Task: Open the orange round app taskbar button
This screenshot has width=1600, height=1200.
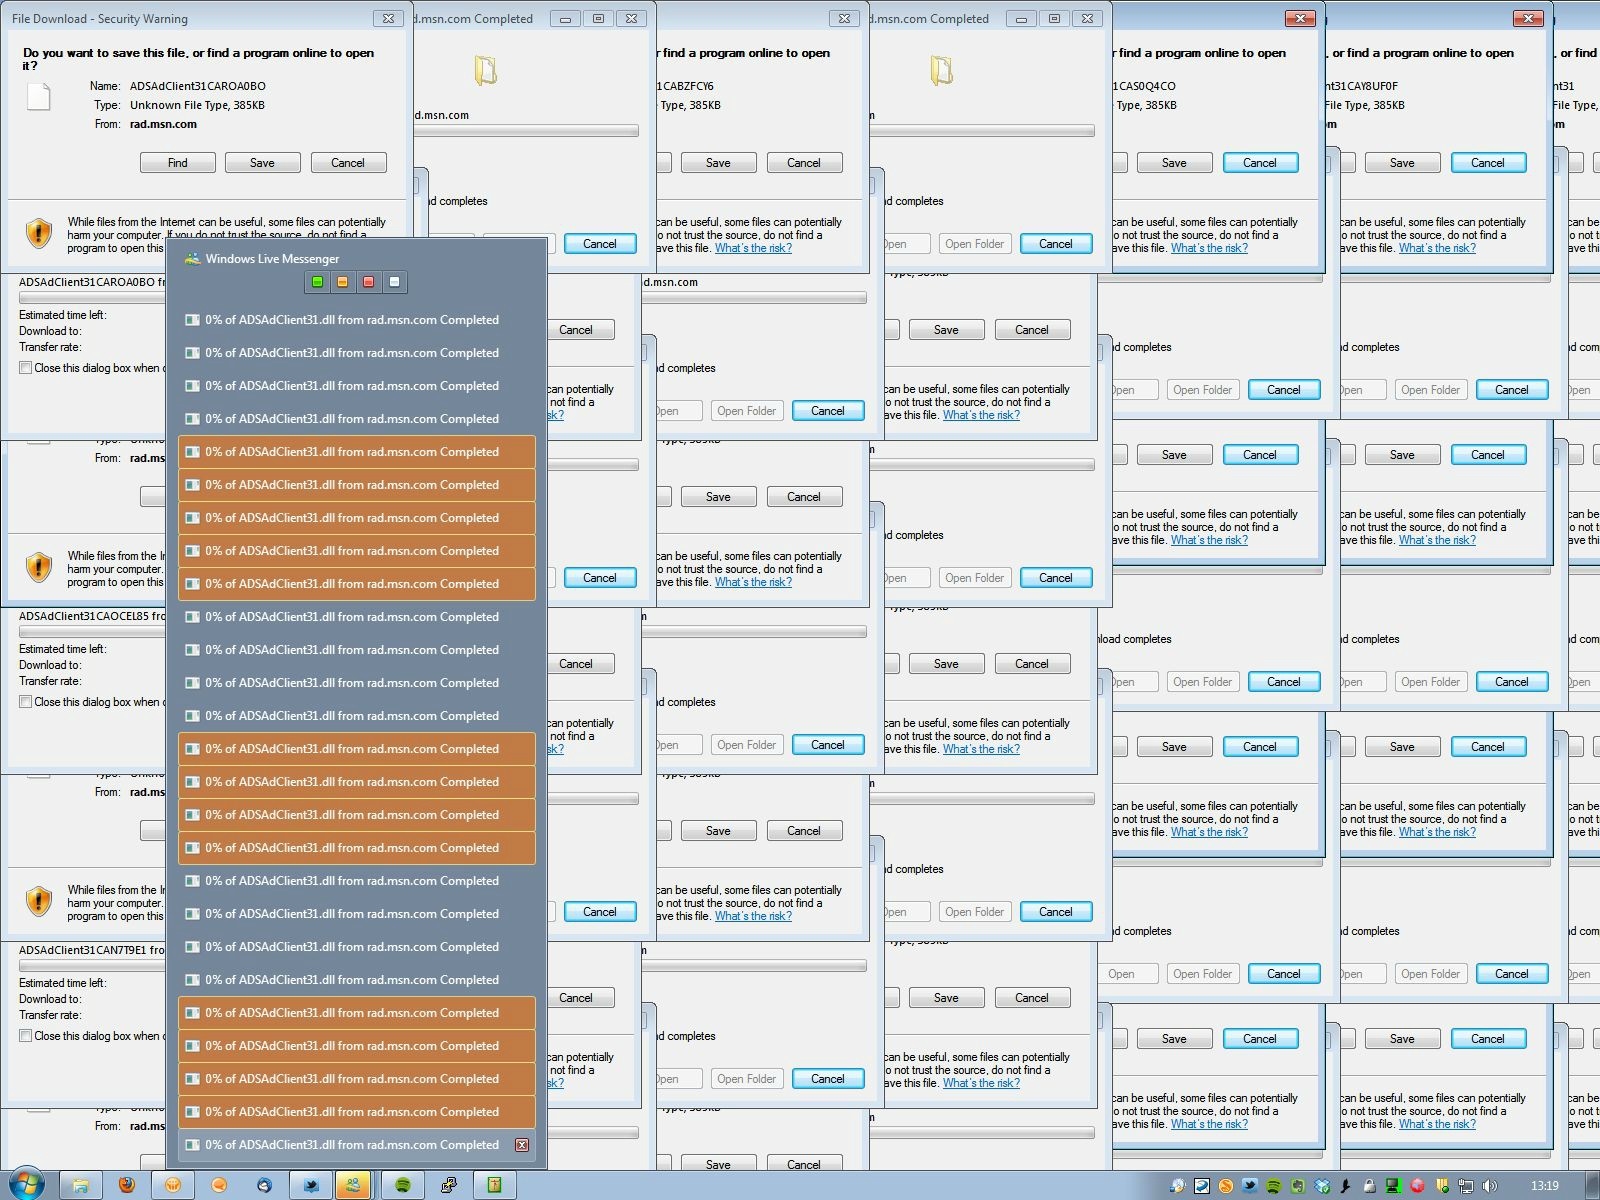Action: tap(173, 1186)
